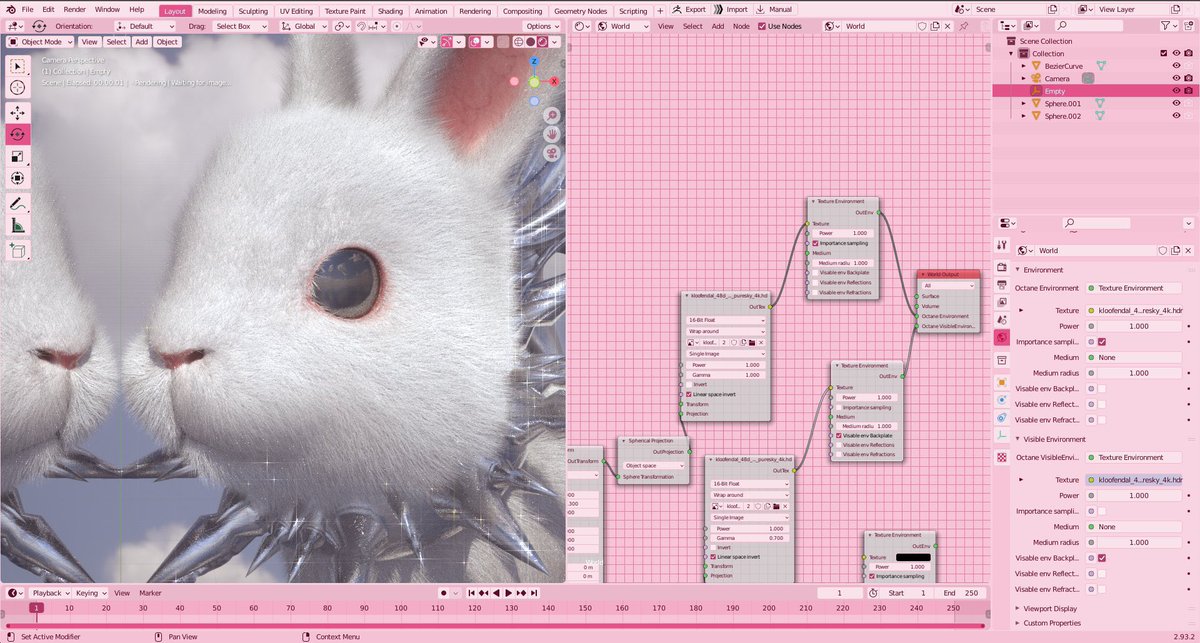Viewport: 1200px width, 643px height.
Task: Toggle Use Nodes checkbox
Action: point(762,26)
